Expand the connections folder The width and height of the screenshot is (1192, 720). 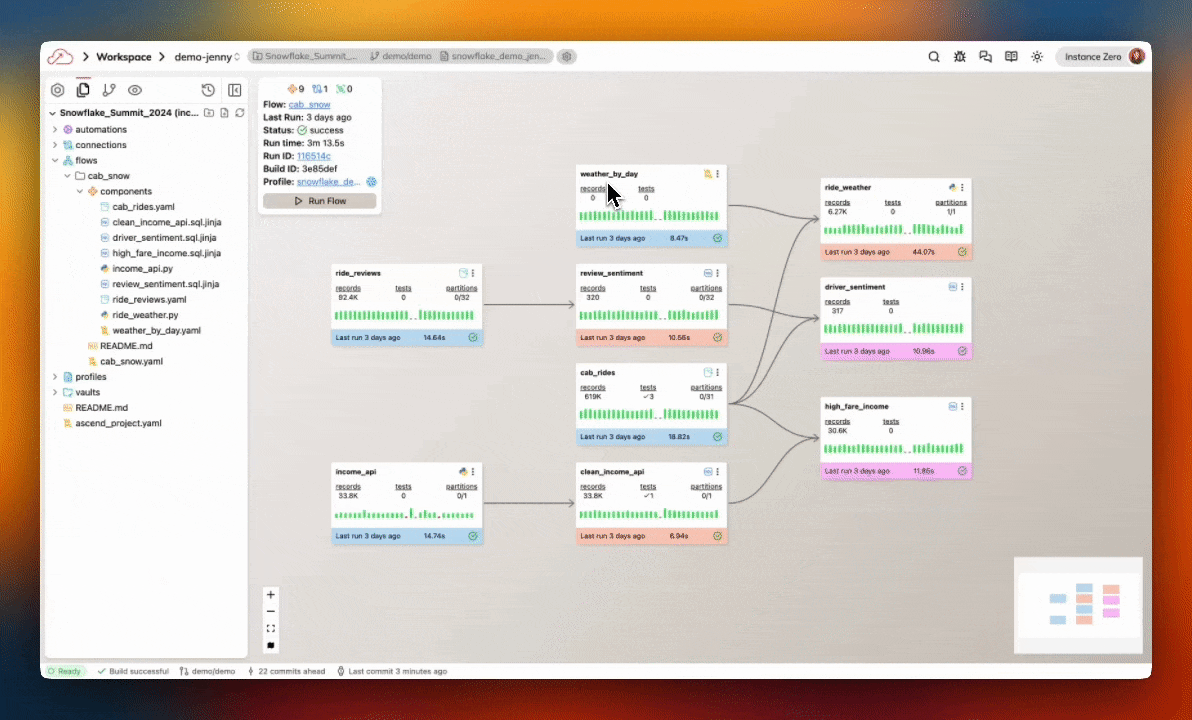(x=55, y=144)
